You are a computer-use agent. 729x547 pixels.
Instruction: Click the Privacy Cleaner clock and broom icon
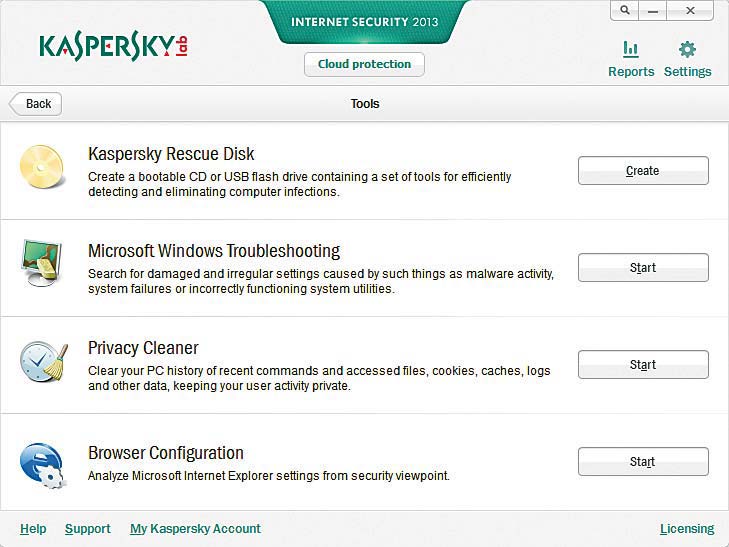click(x=44, y=362)
